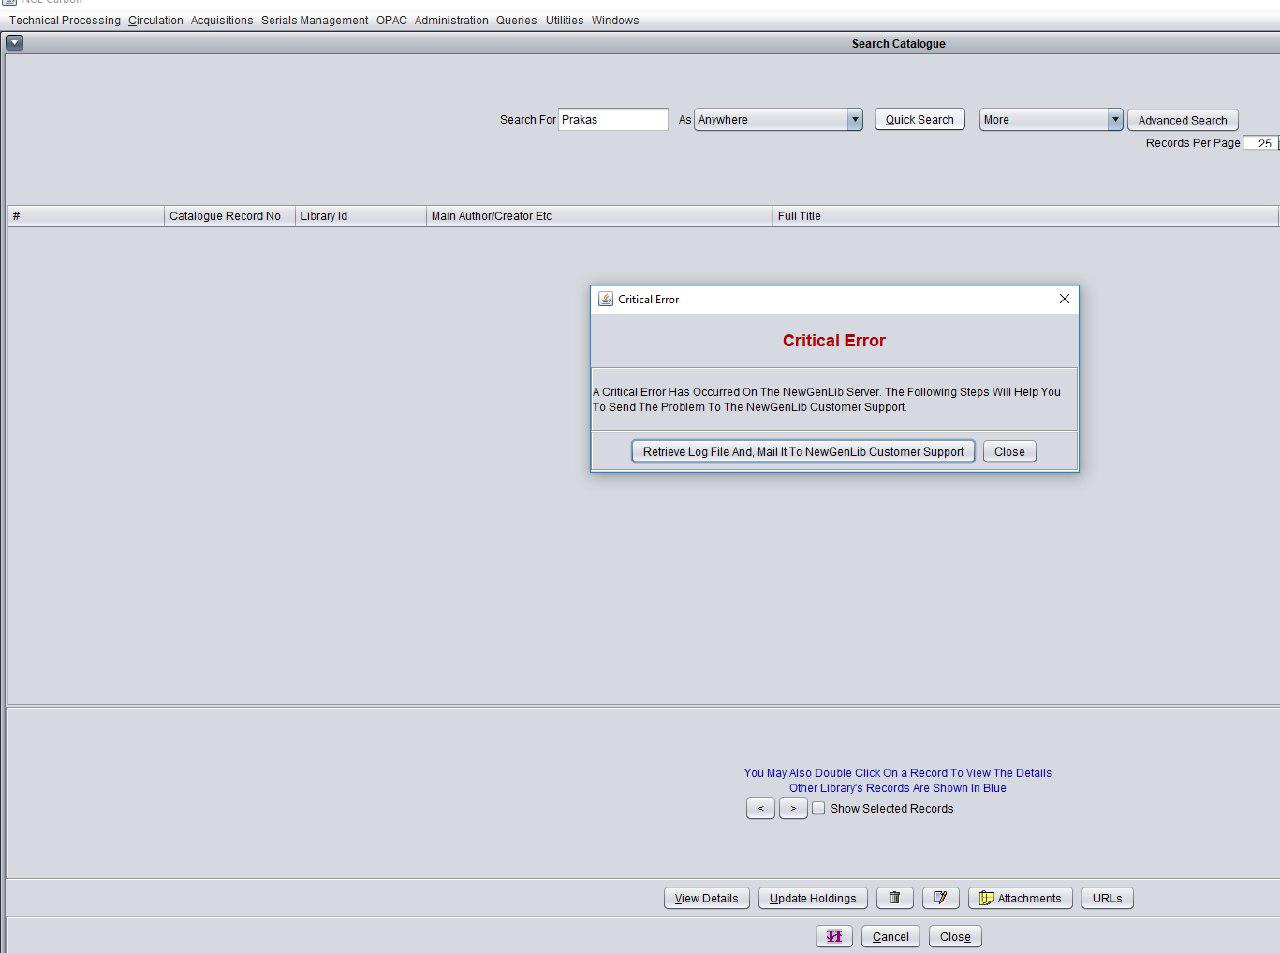Viewport: 1280px width, 953px height.
Task: Click the Advanced Search button
Action: pos(1182,120)
